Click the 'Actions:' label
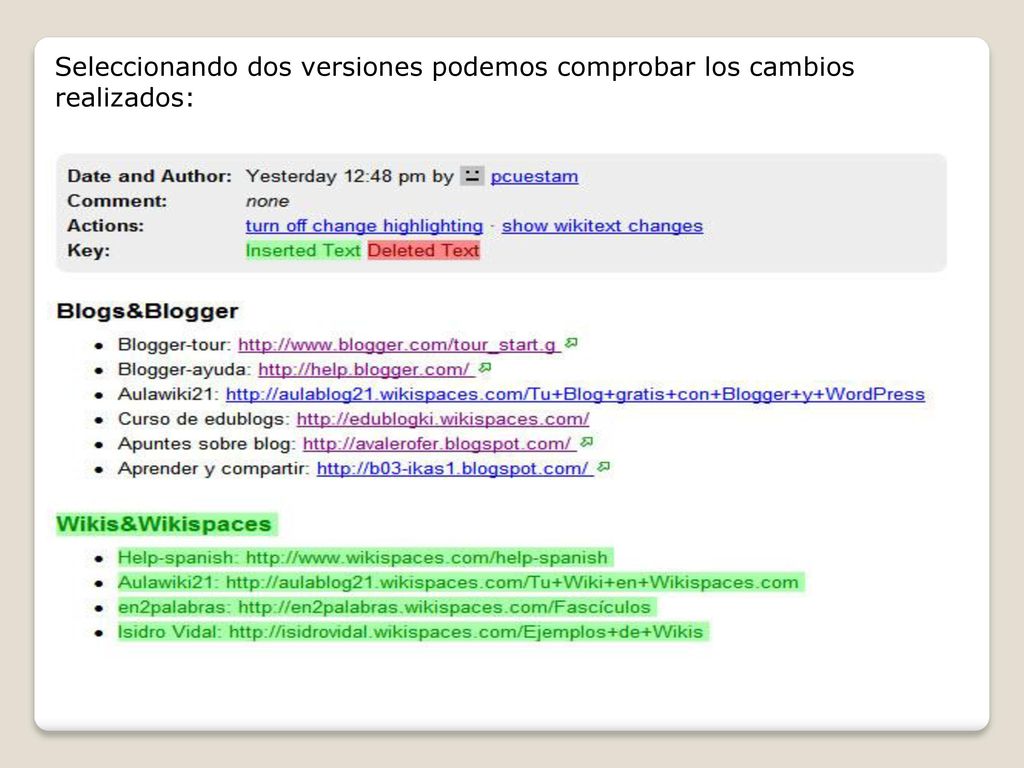1024x768 pixels. 106,226
